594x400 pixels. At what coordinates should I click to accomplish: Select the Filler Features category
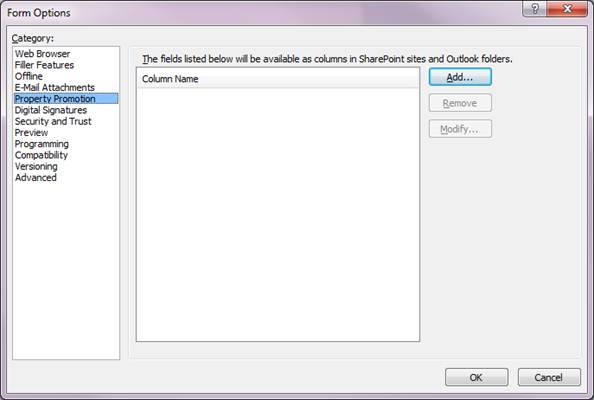point(44,65)
